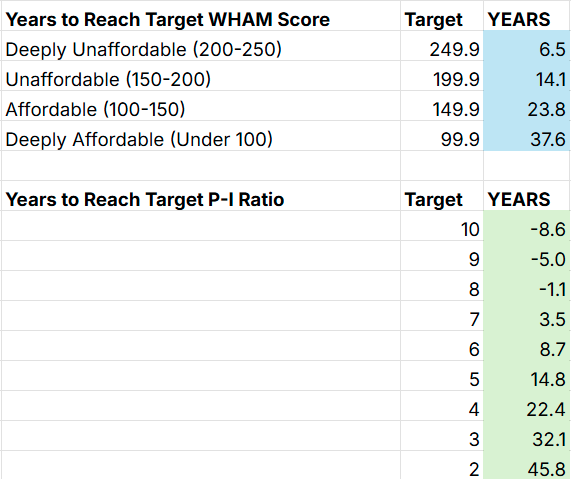The width and height of the screenshot is (571, 479).
Task: Select the blue years cell 23.8
Action: coord(527,106)
